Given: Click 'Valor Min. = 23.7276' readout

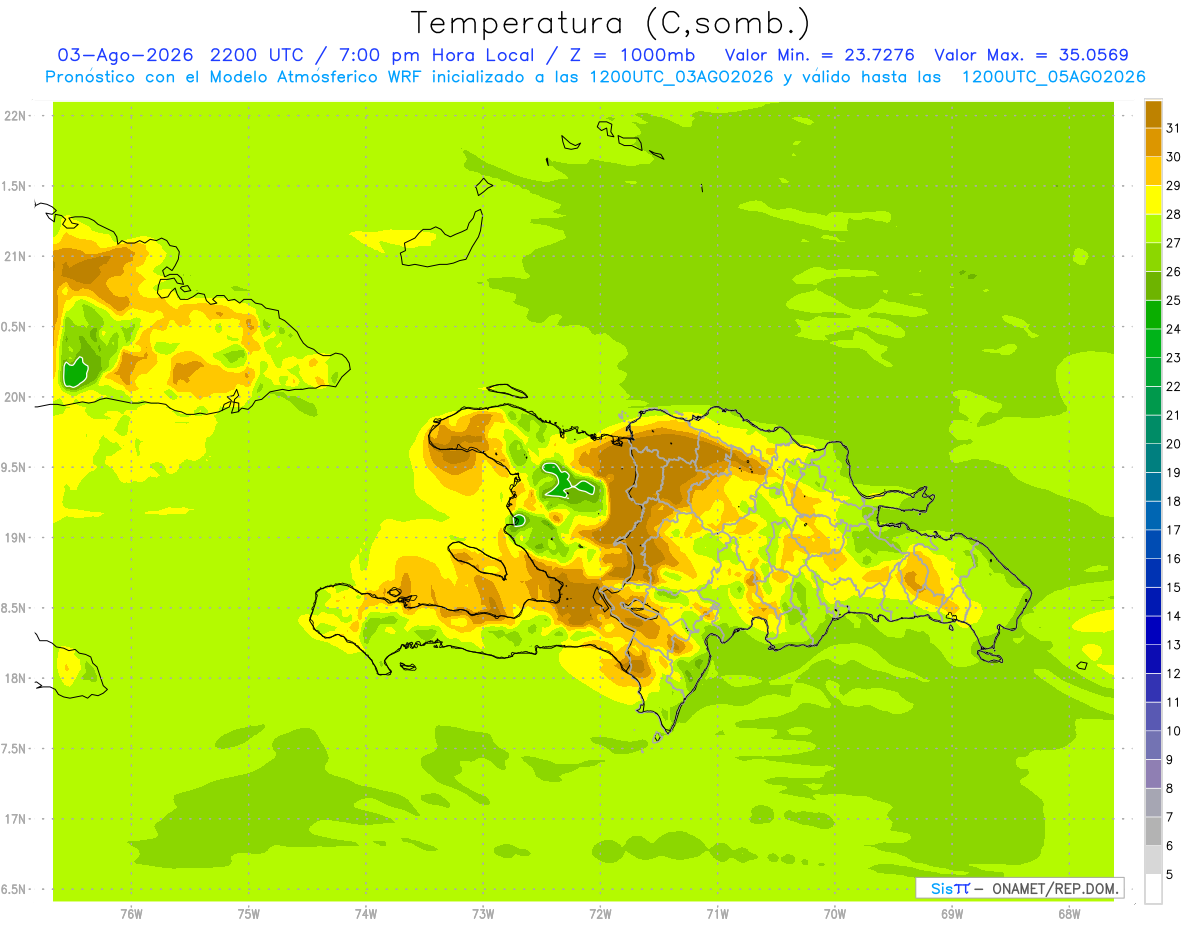Looking at the screenshot, I should (x=820, y=55).
